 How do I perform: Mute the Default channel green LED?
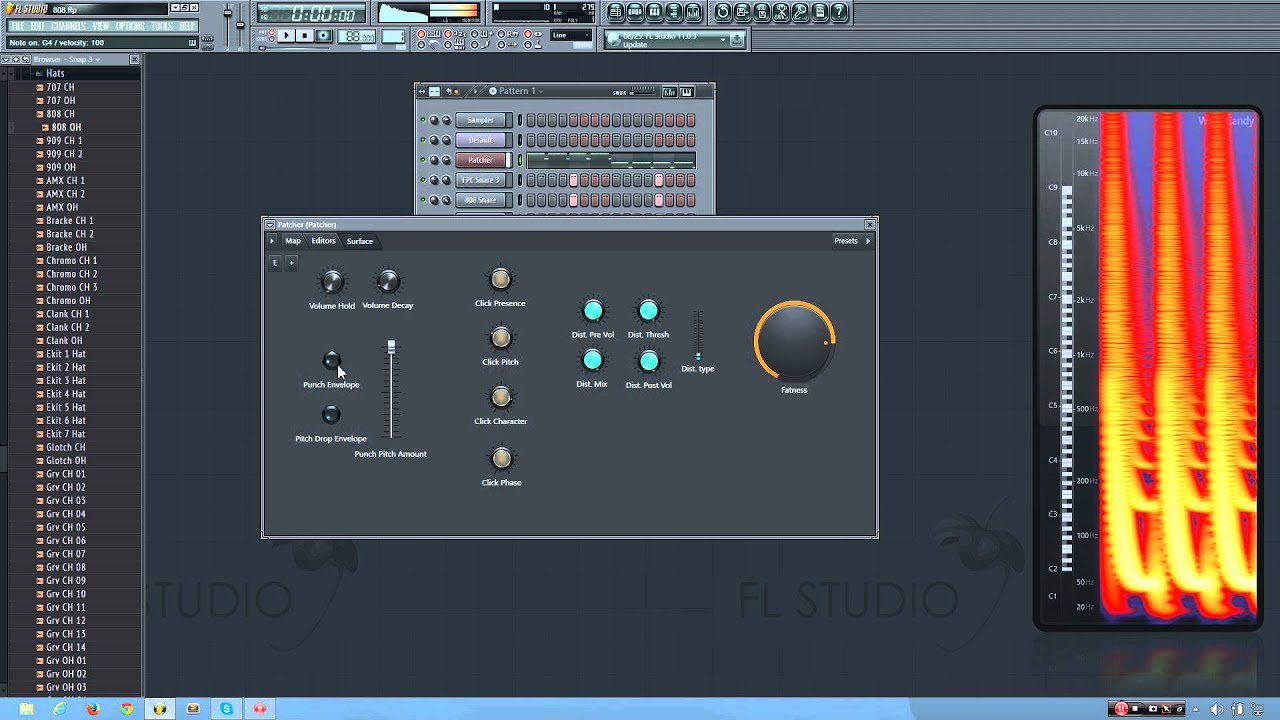pos(423,140)
